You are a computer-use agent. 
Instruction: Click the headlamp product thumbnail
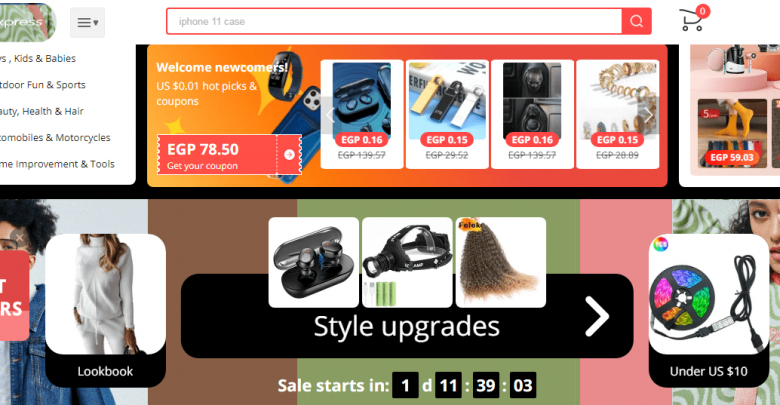(x=407, y=262)
